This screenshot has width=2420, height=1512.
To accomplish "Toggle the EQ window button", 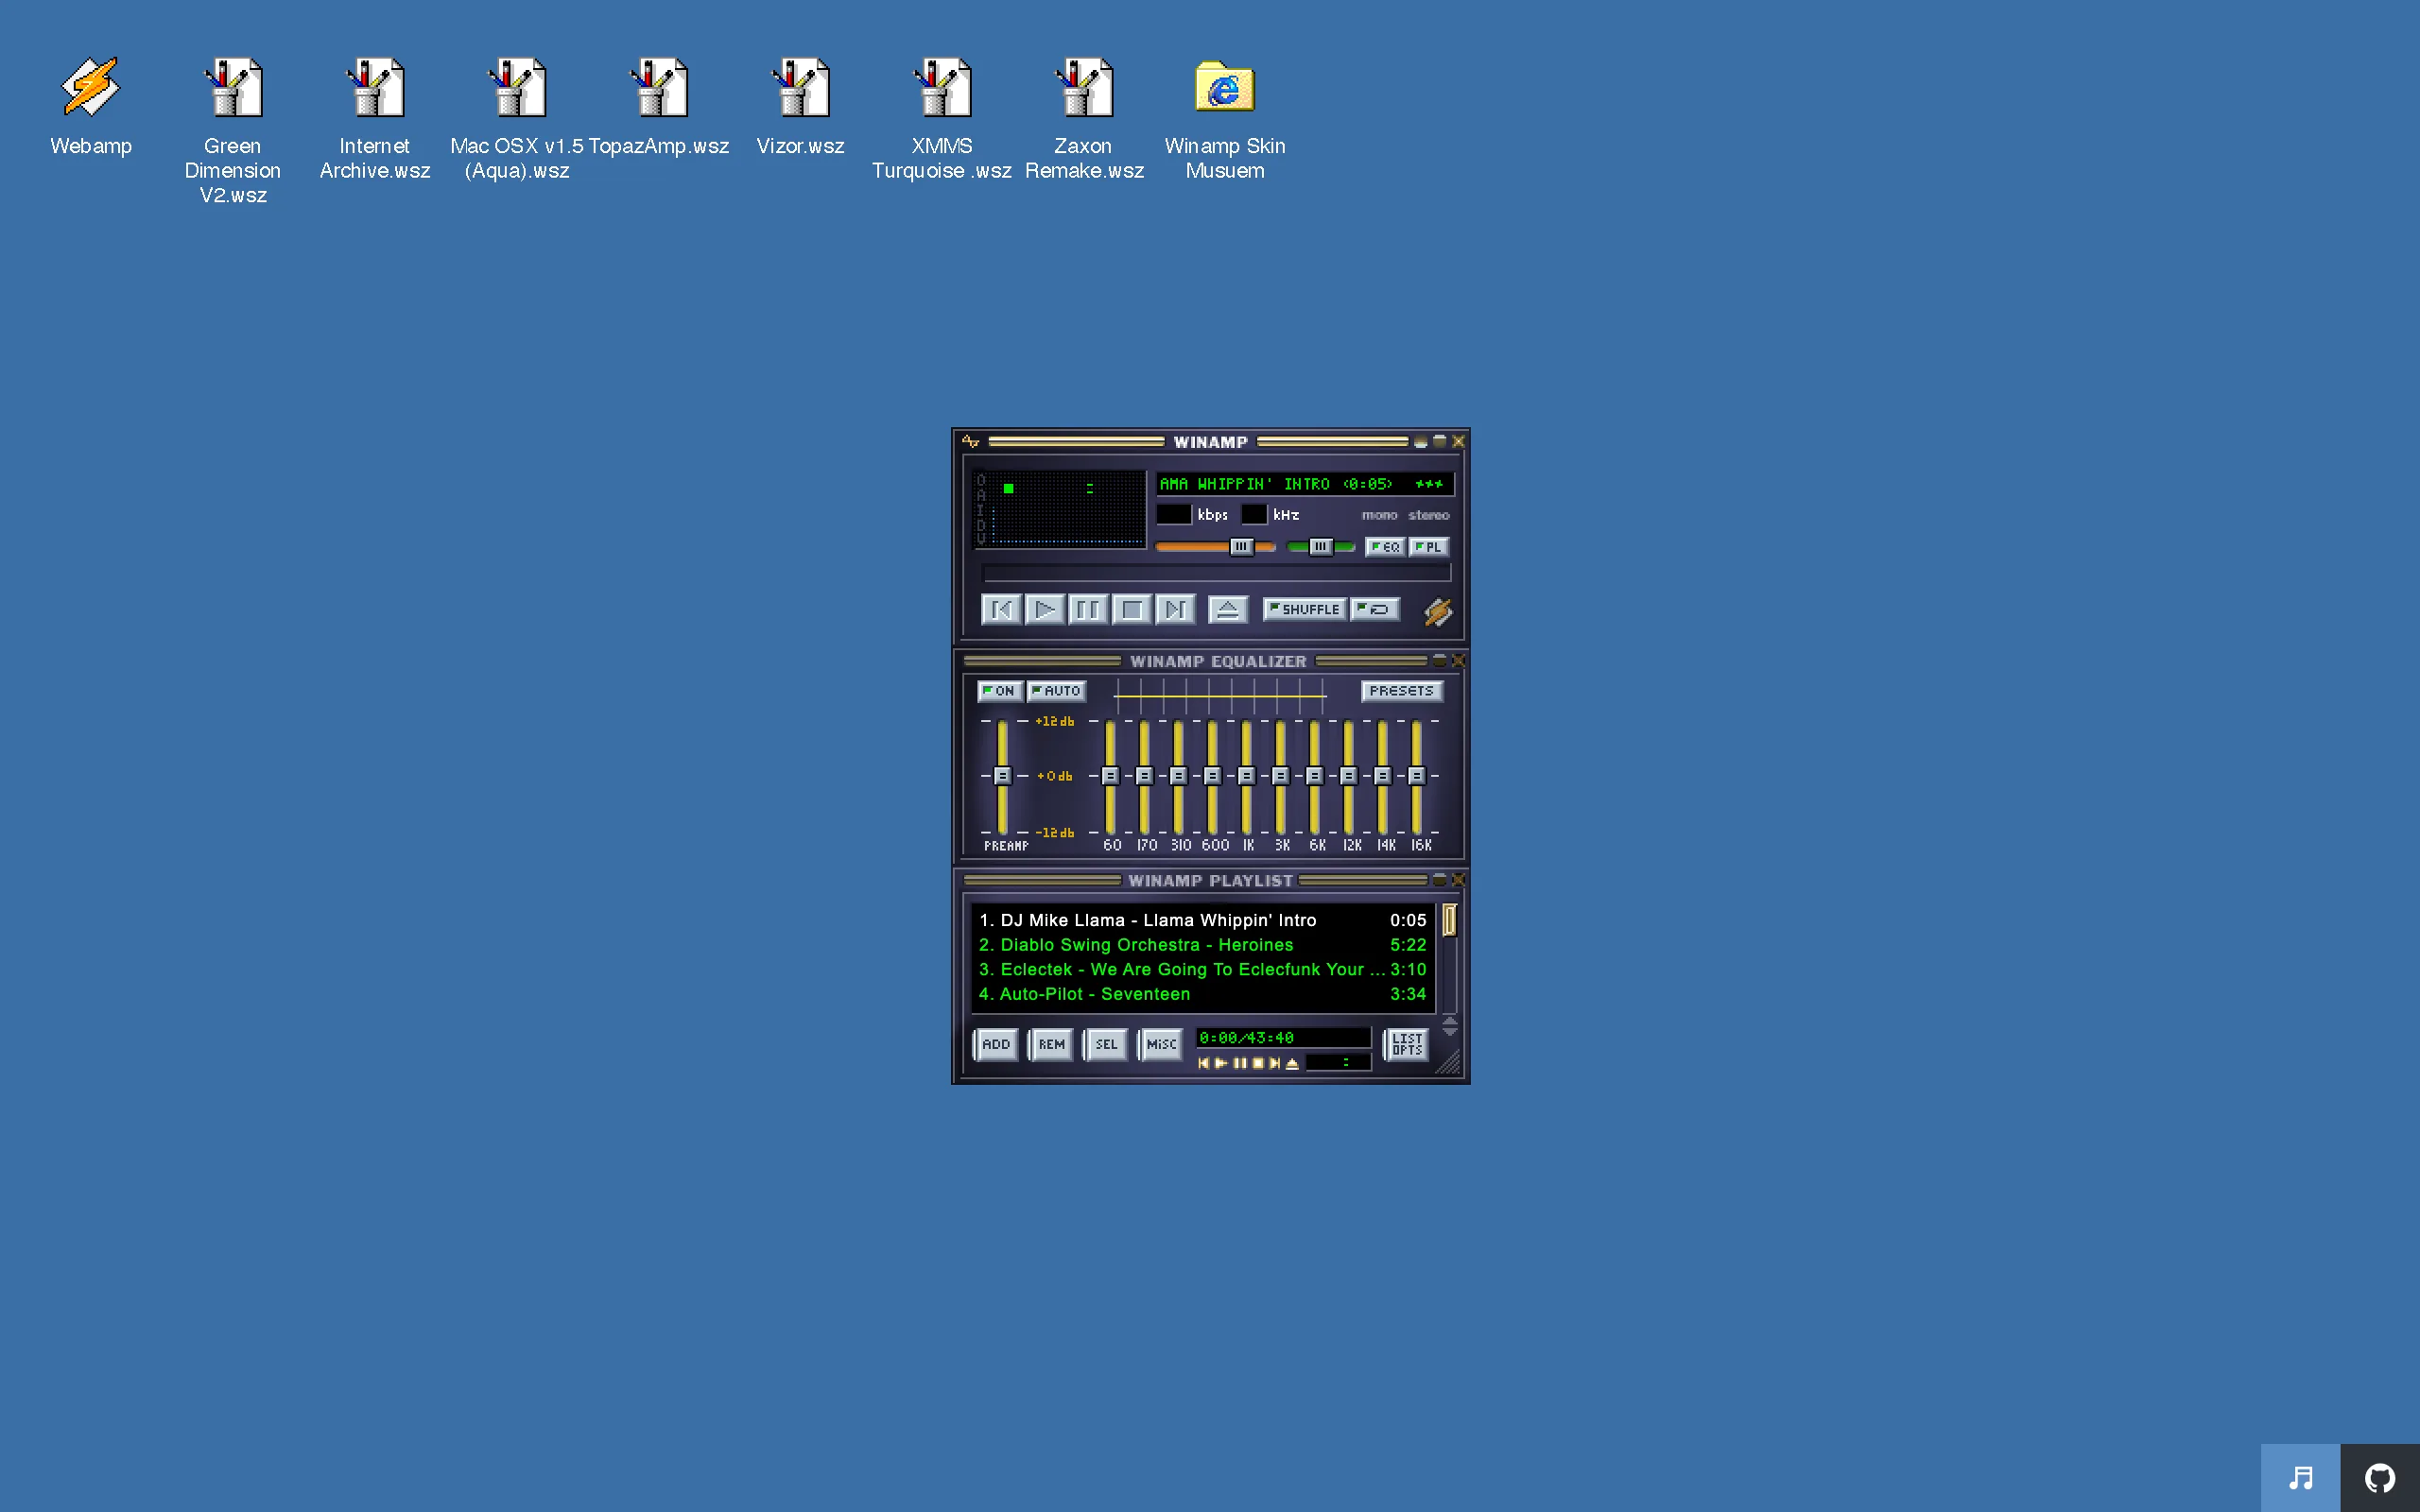I will pos(1385,547).
